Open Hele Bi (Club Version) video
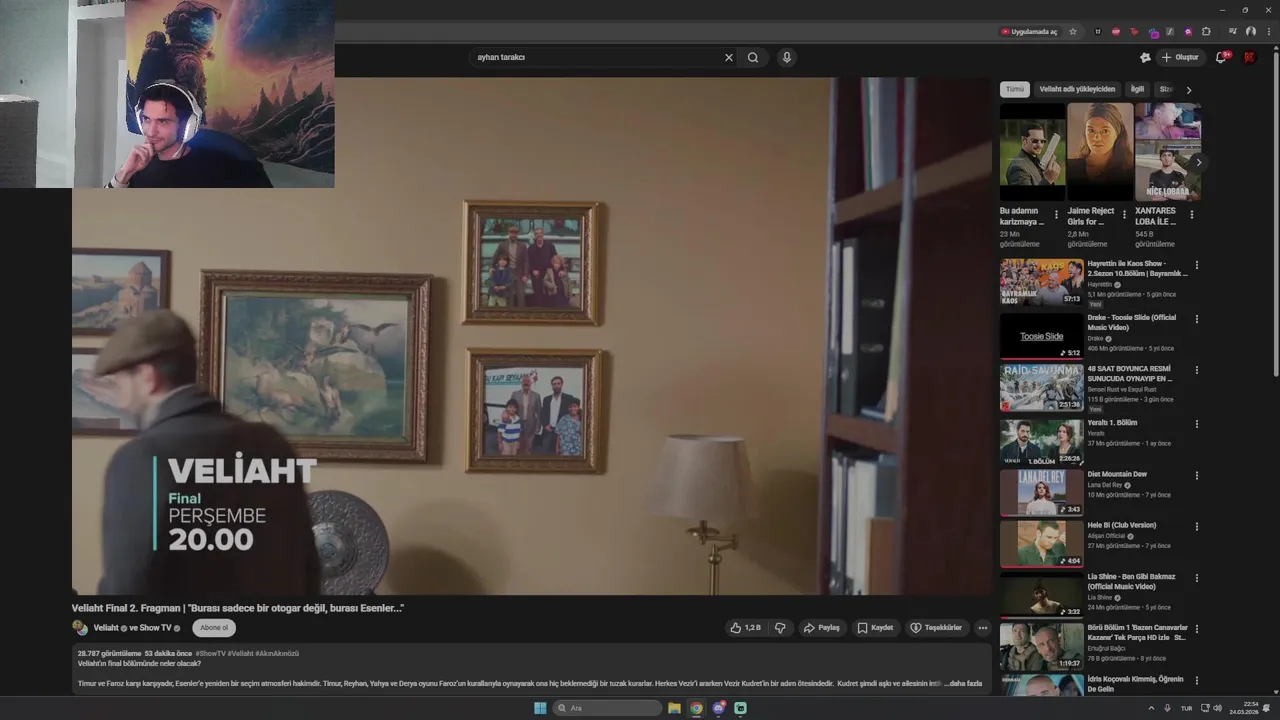This screenshot has height=720, width=1280. (x=1121, y=525)
